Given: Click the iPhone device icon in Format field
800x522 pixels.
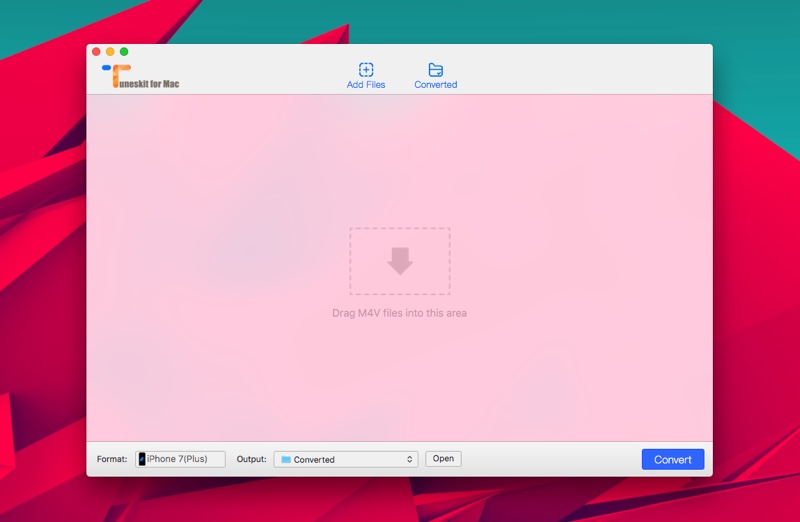Looking at the screenshot, I should pyautogui.click(x=142, y=459).
